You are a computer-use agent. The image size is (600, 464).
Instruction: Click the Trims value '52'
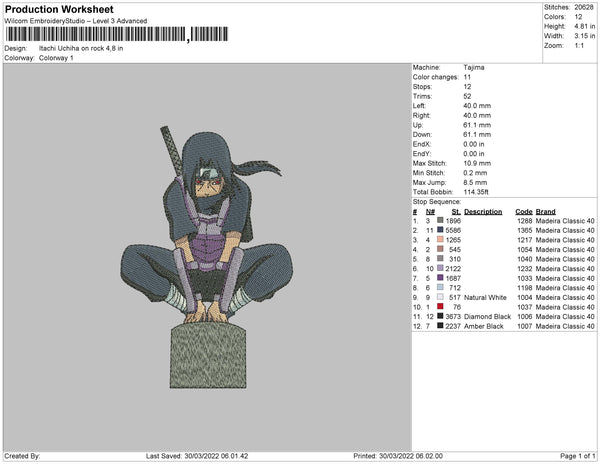[467, 96]
